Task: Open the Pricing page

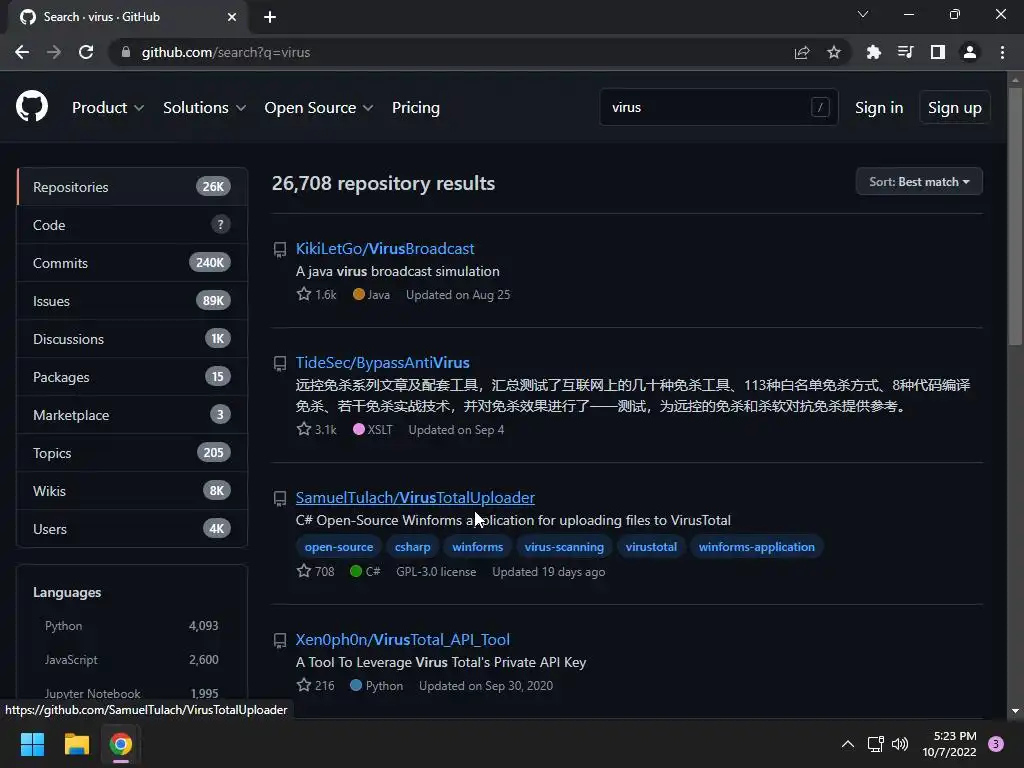Action: pos(415,108)
